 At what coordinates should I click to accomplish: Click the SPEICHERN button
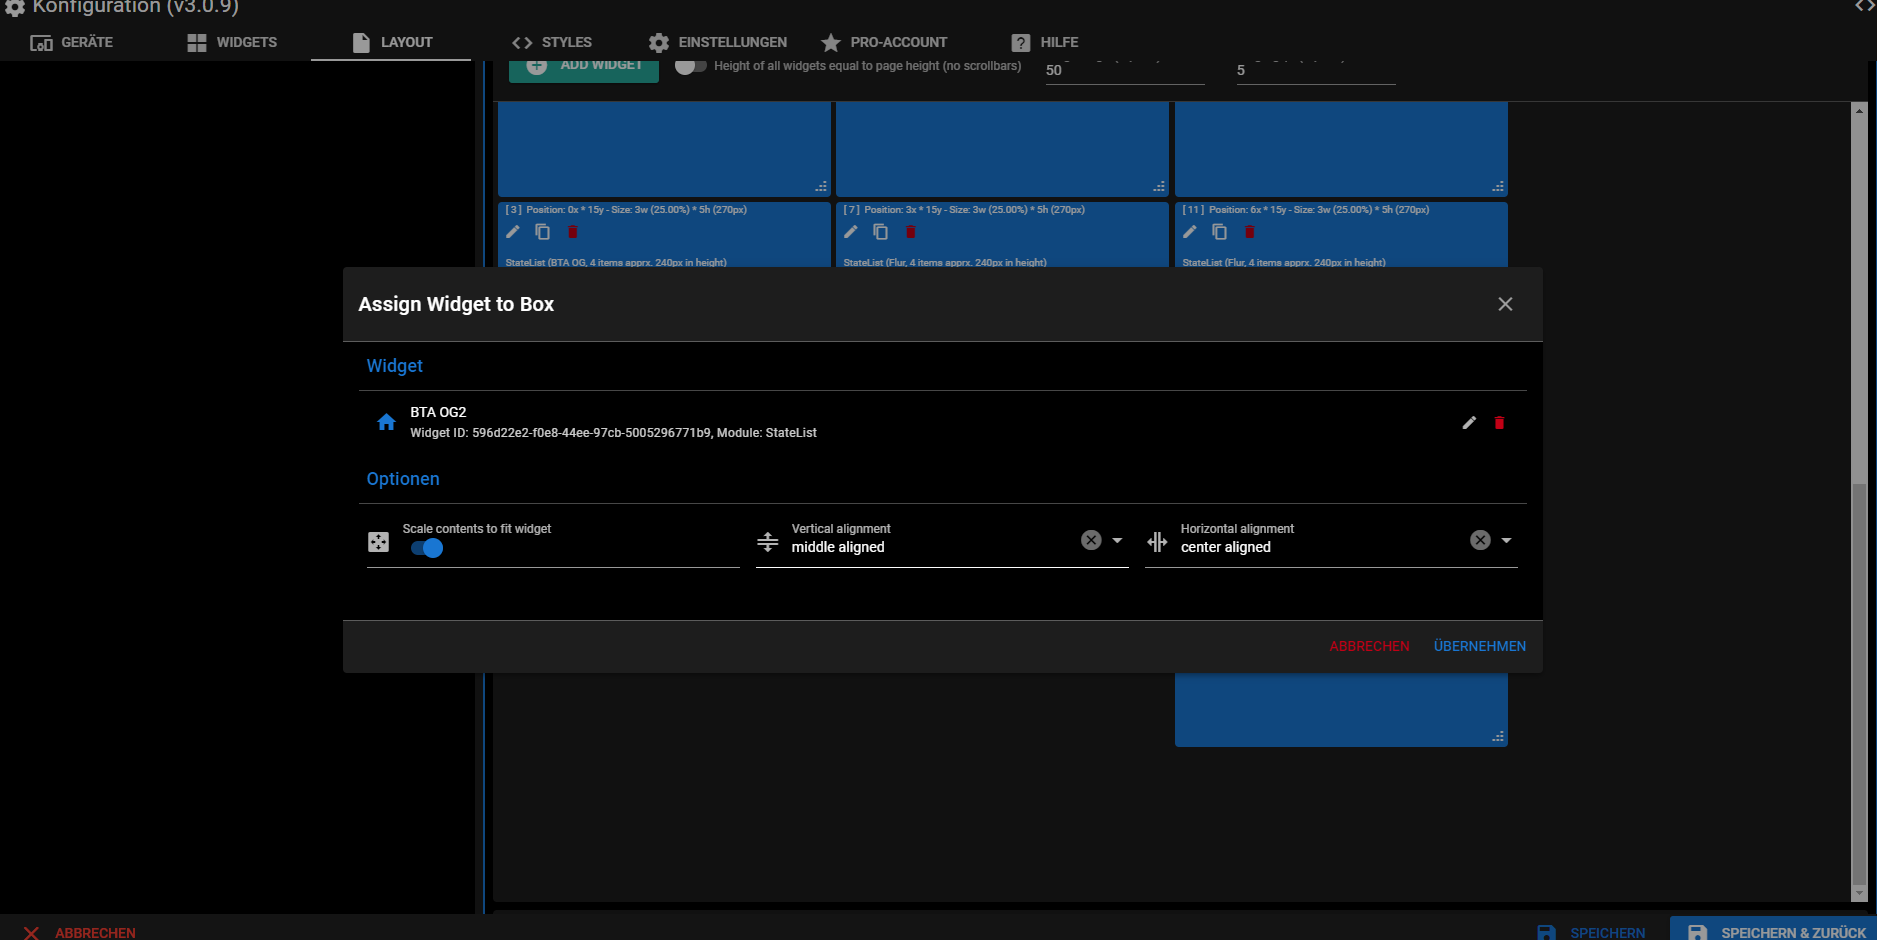(1591, 932)
